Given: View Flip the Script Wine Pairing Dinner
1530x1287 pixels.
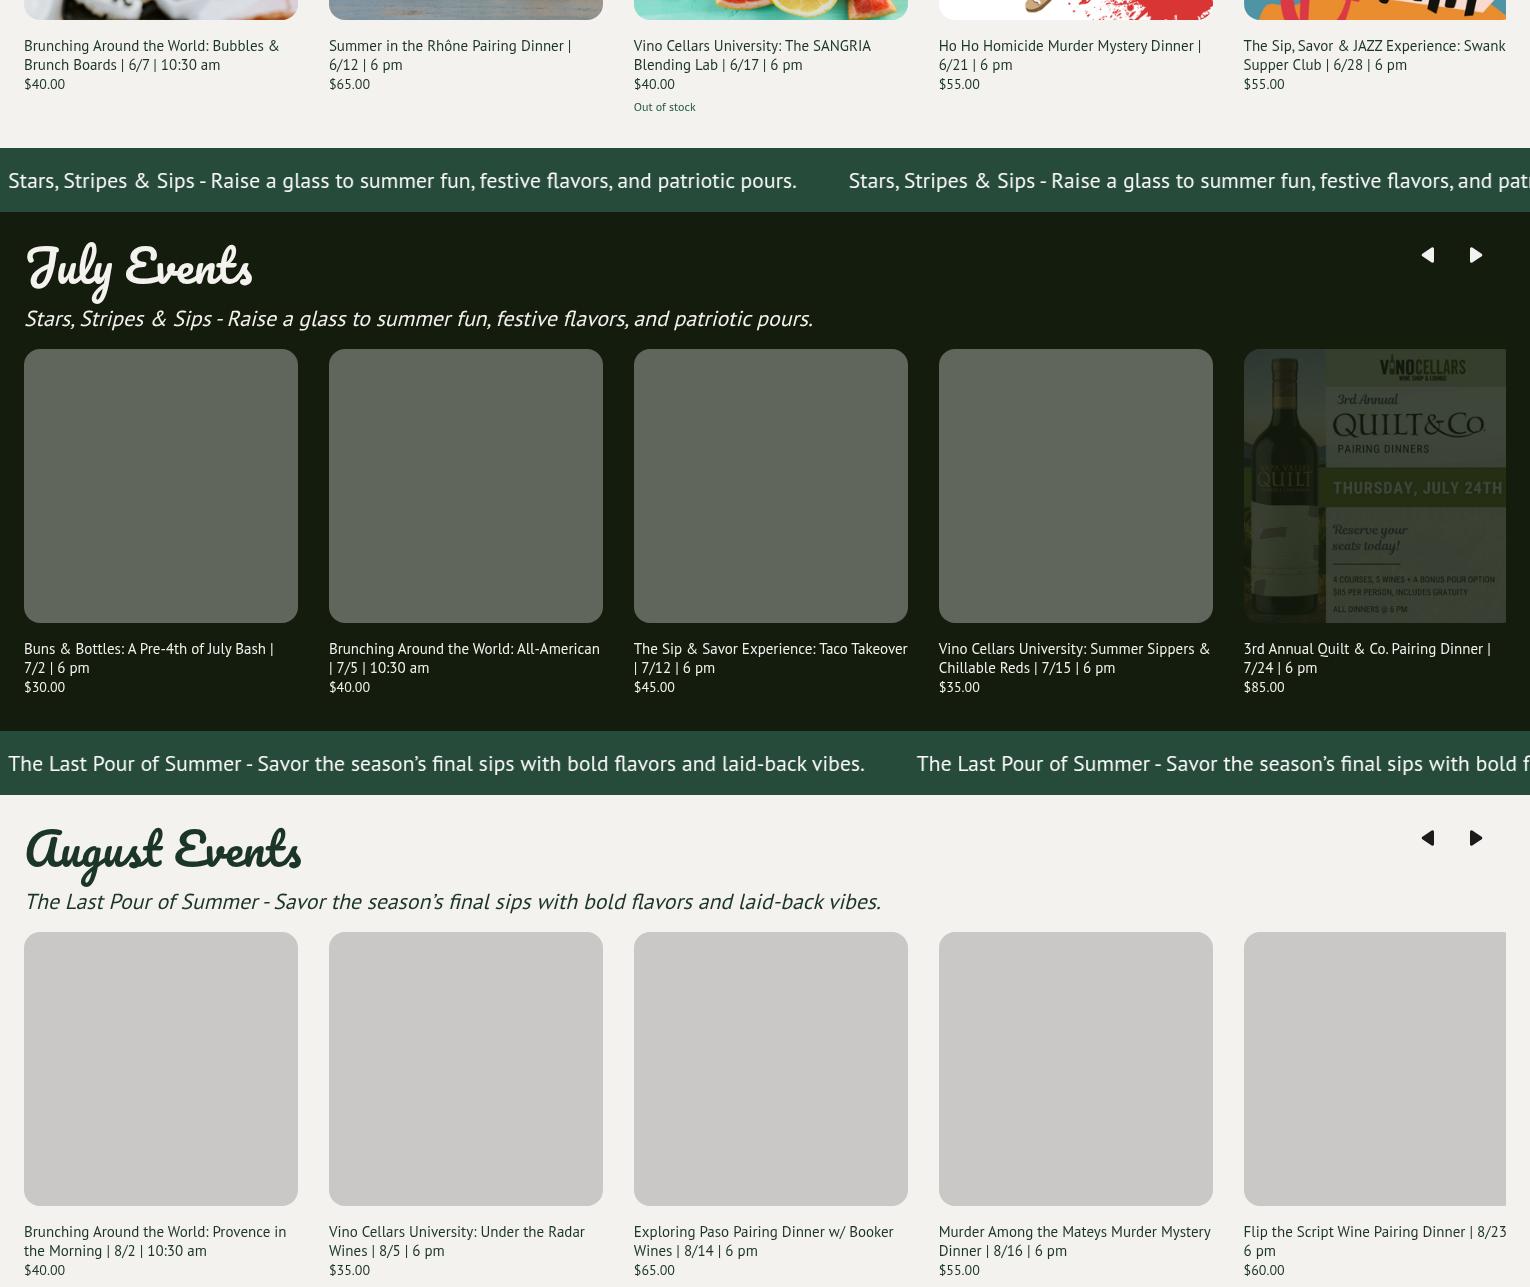Looking at the screenshot, I should coord(1375,1241).
